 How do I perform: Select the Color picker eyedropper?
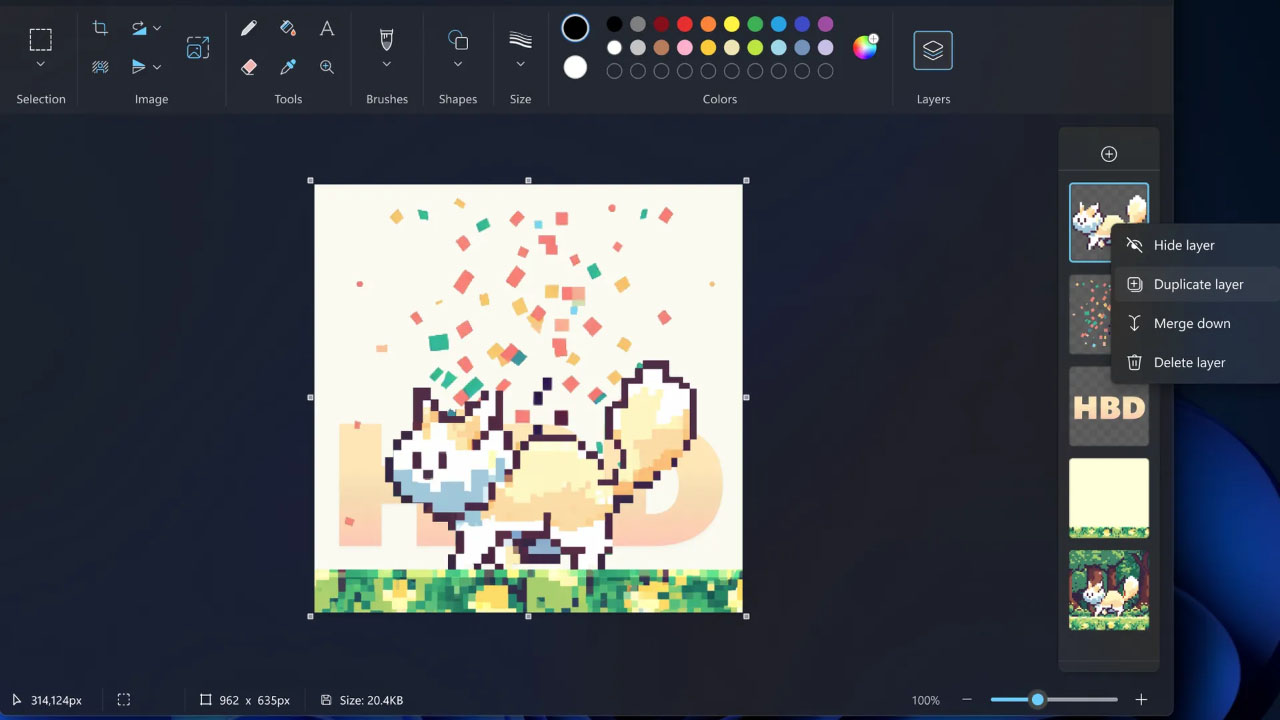(x=288, y=67)
